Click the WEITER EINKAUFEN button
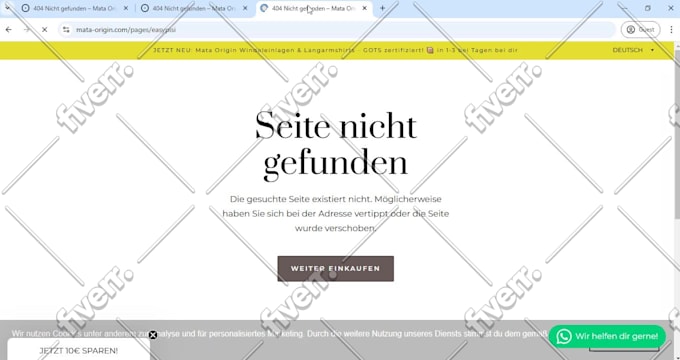 pyautogui.click(x=336, y=268)
